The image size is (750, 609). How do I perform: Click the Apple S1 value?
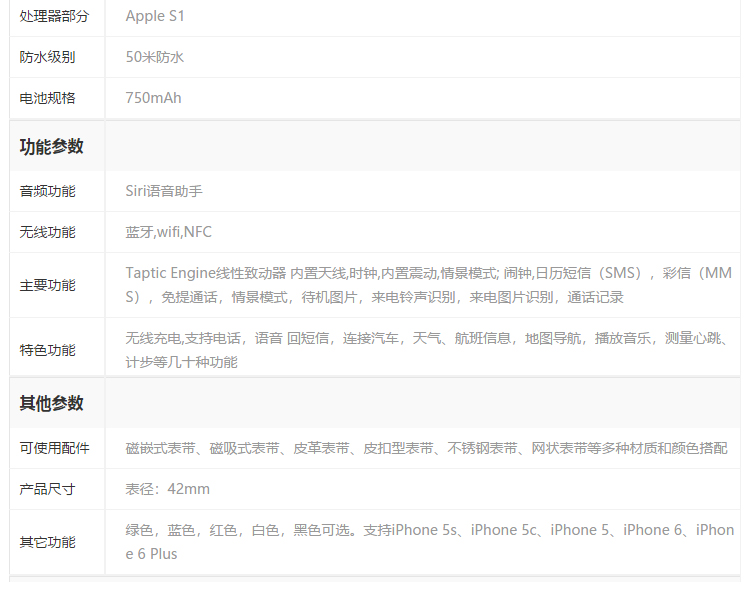point(154,16)
